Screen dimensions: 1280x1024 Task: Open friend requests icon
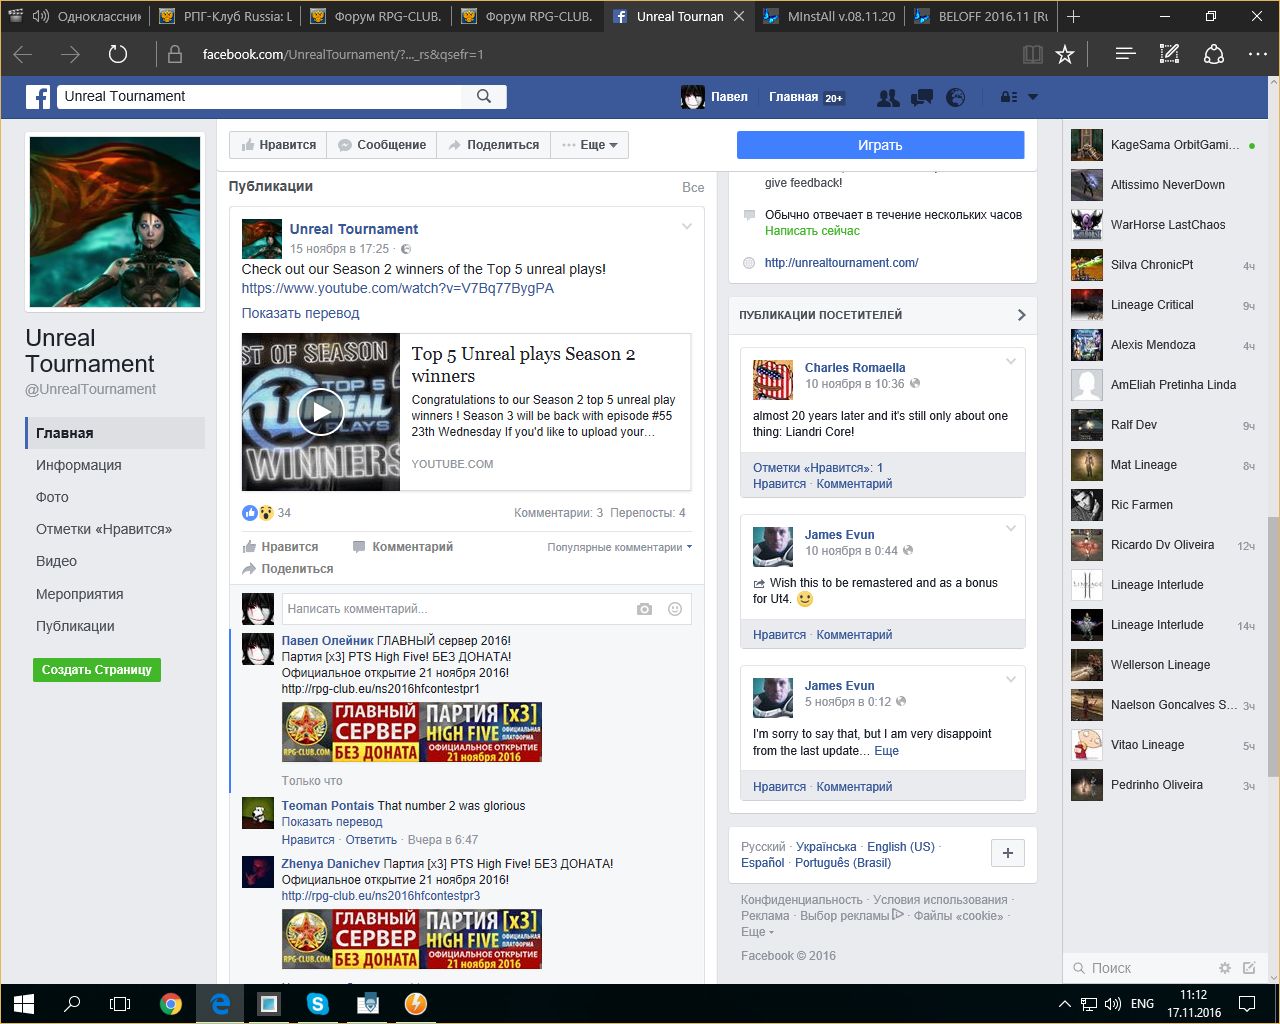click(887, 97)
